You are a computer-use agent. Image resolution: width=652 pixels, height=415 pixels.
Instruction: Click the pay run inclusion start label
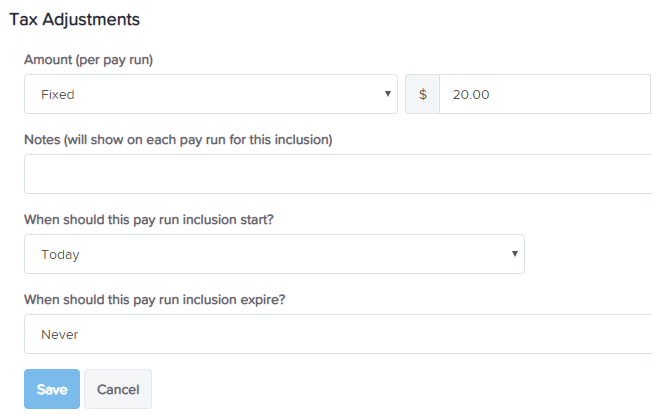(149, 220)
